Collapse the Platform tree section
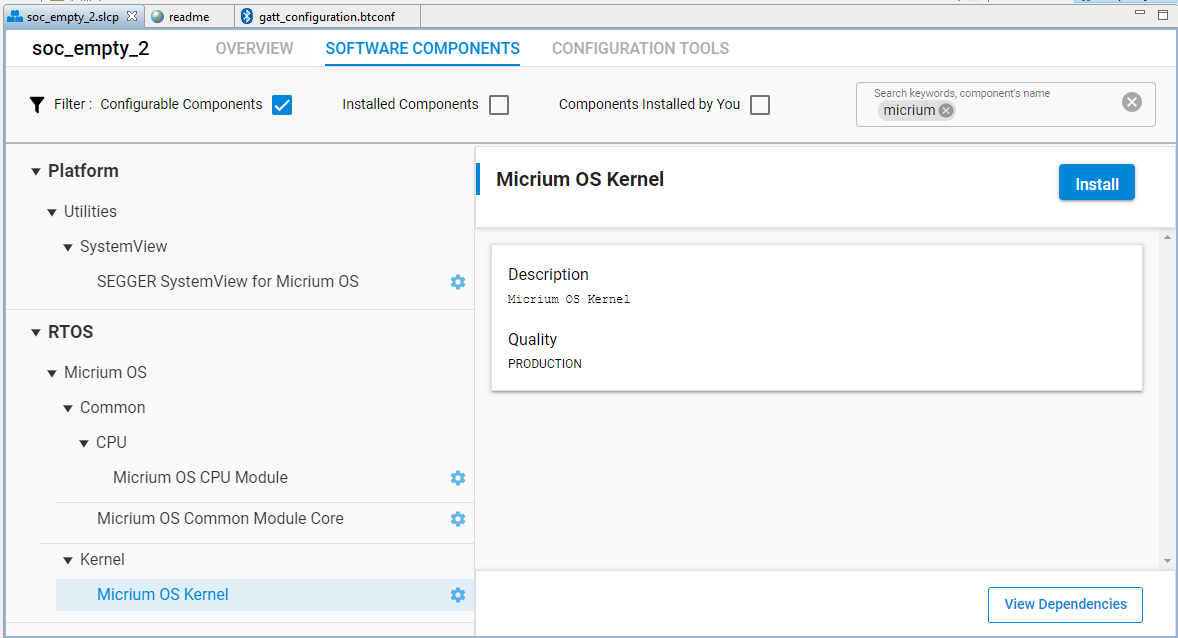 [36, 171]
